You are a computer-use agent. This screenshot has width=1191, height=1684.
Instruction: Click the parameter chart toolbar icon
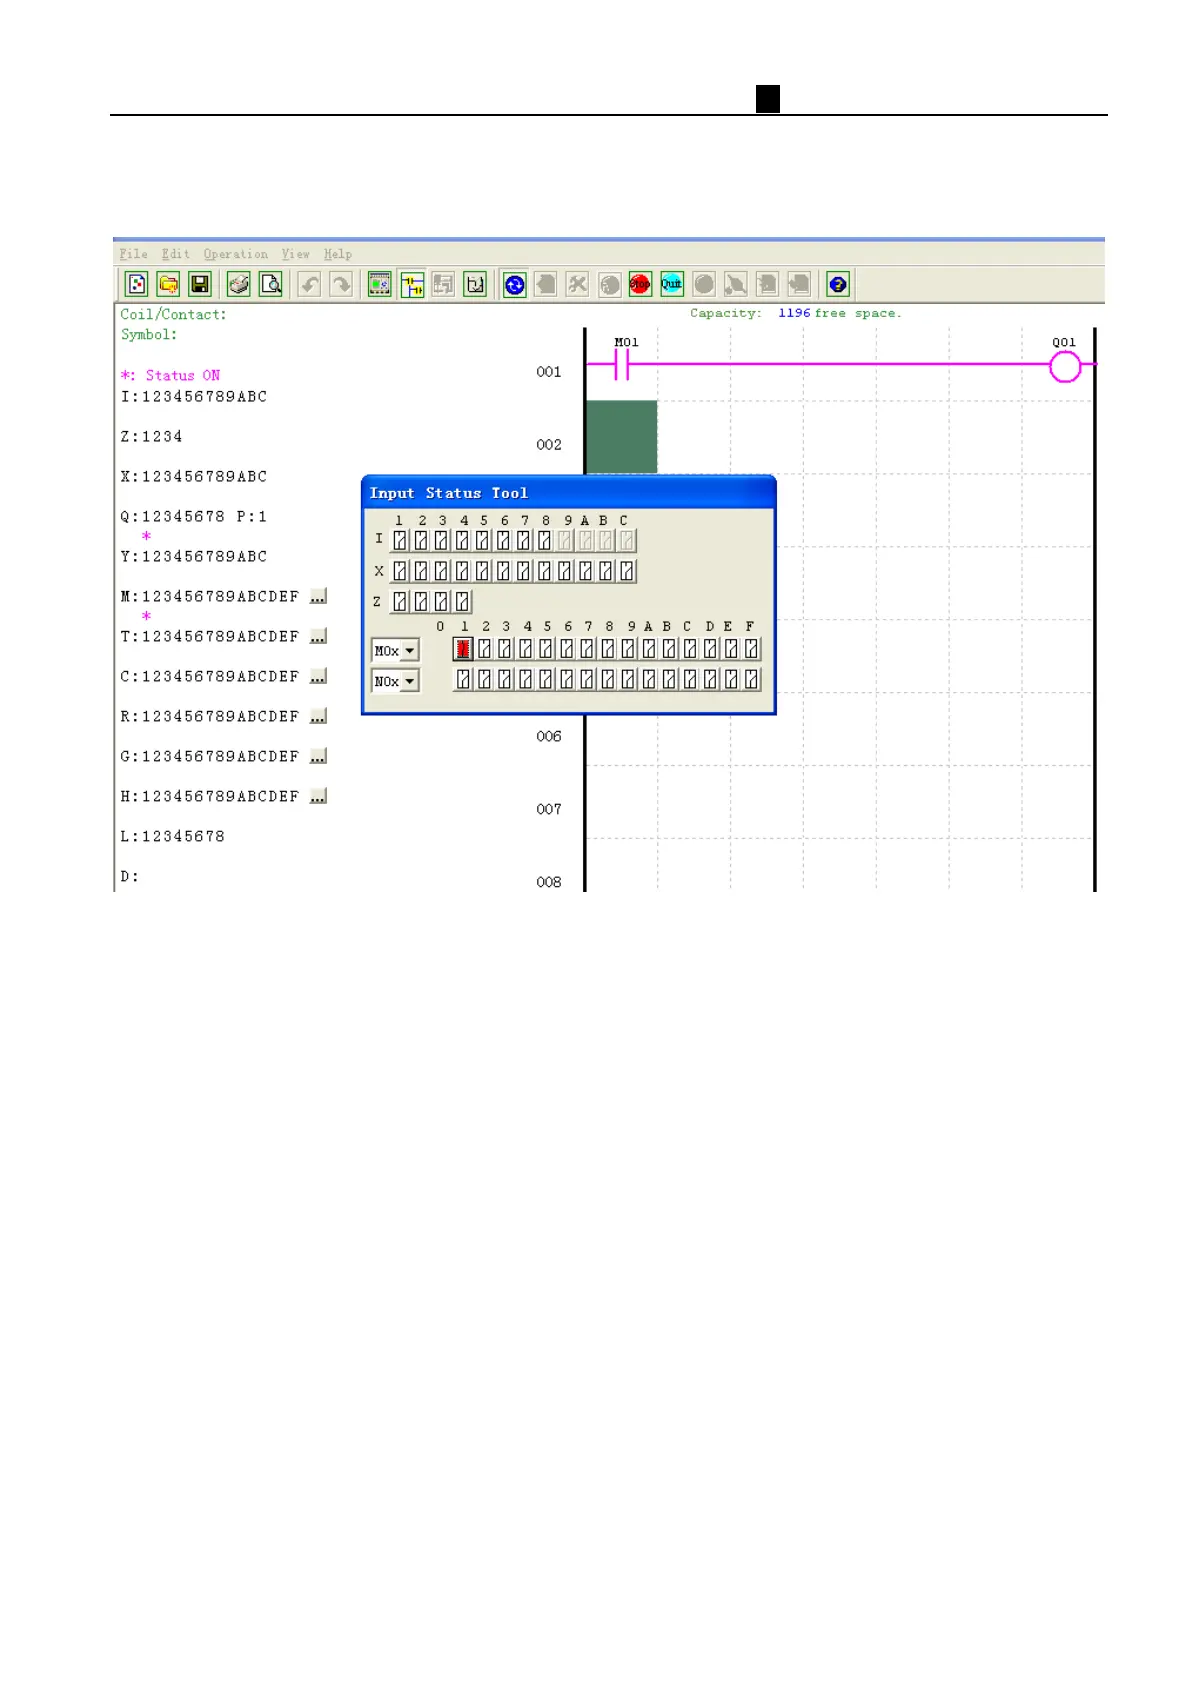click(x=475, y=285)
